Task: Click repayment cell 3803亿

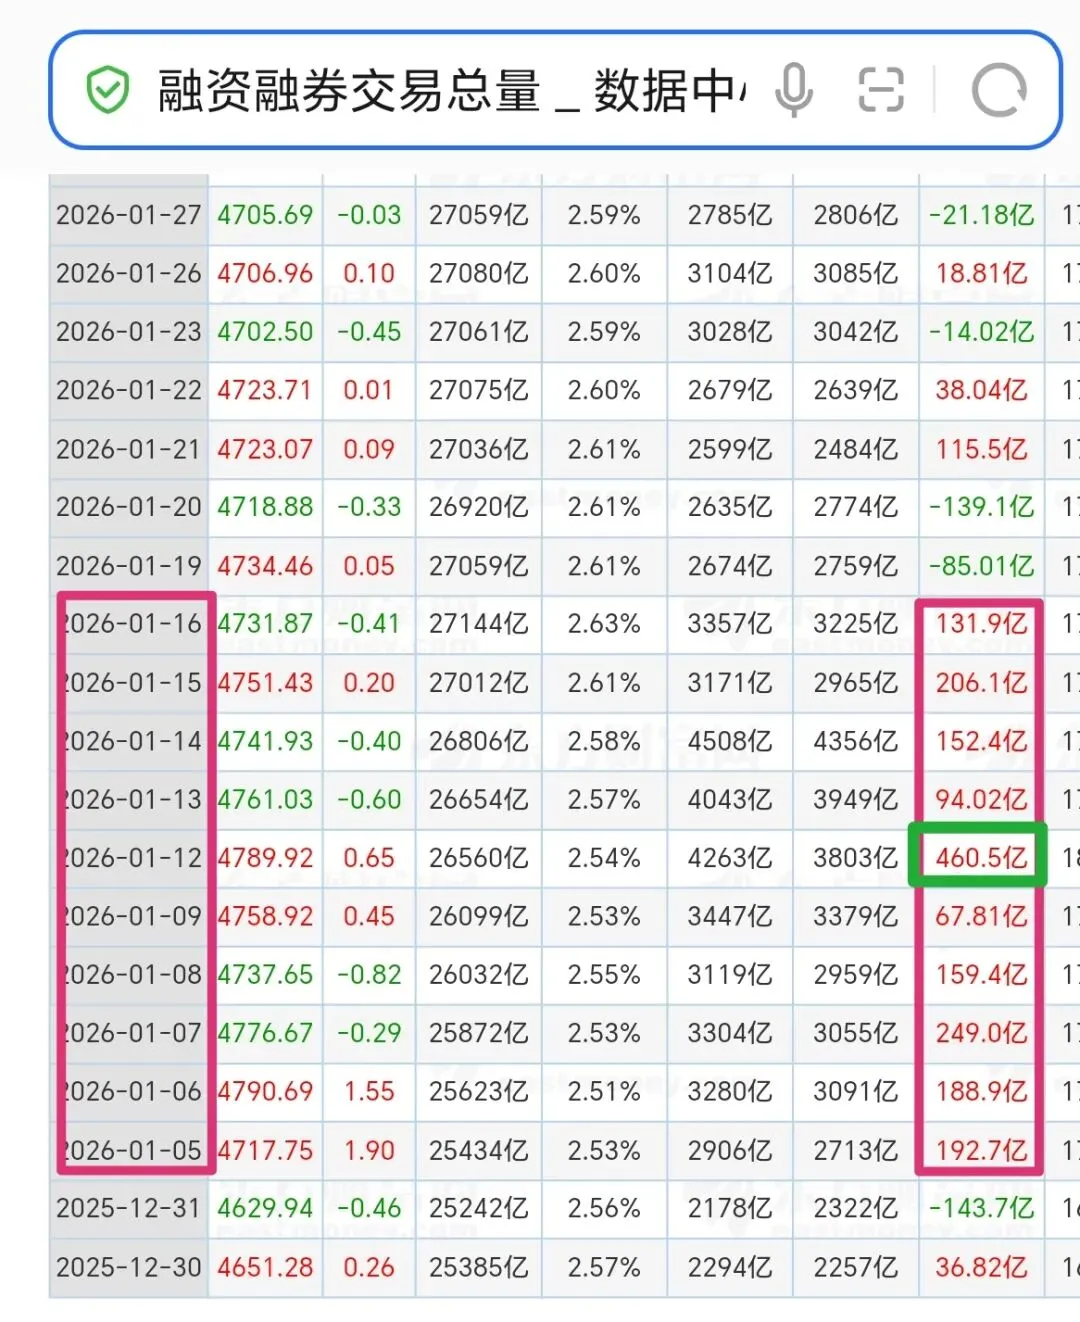Action: [x=856, y=858]
